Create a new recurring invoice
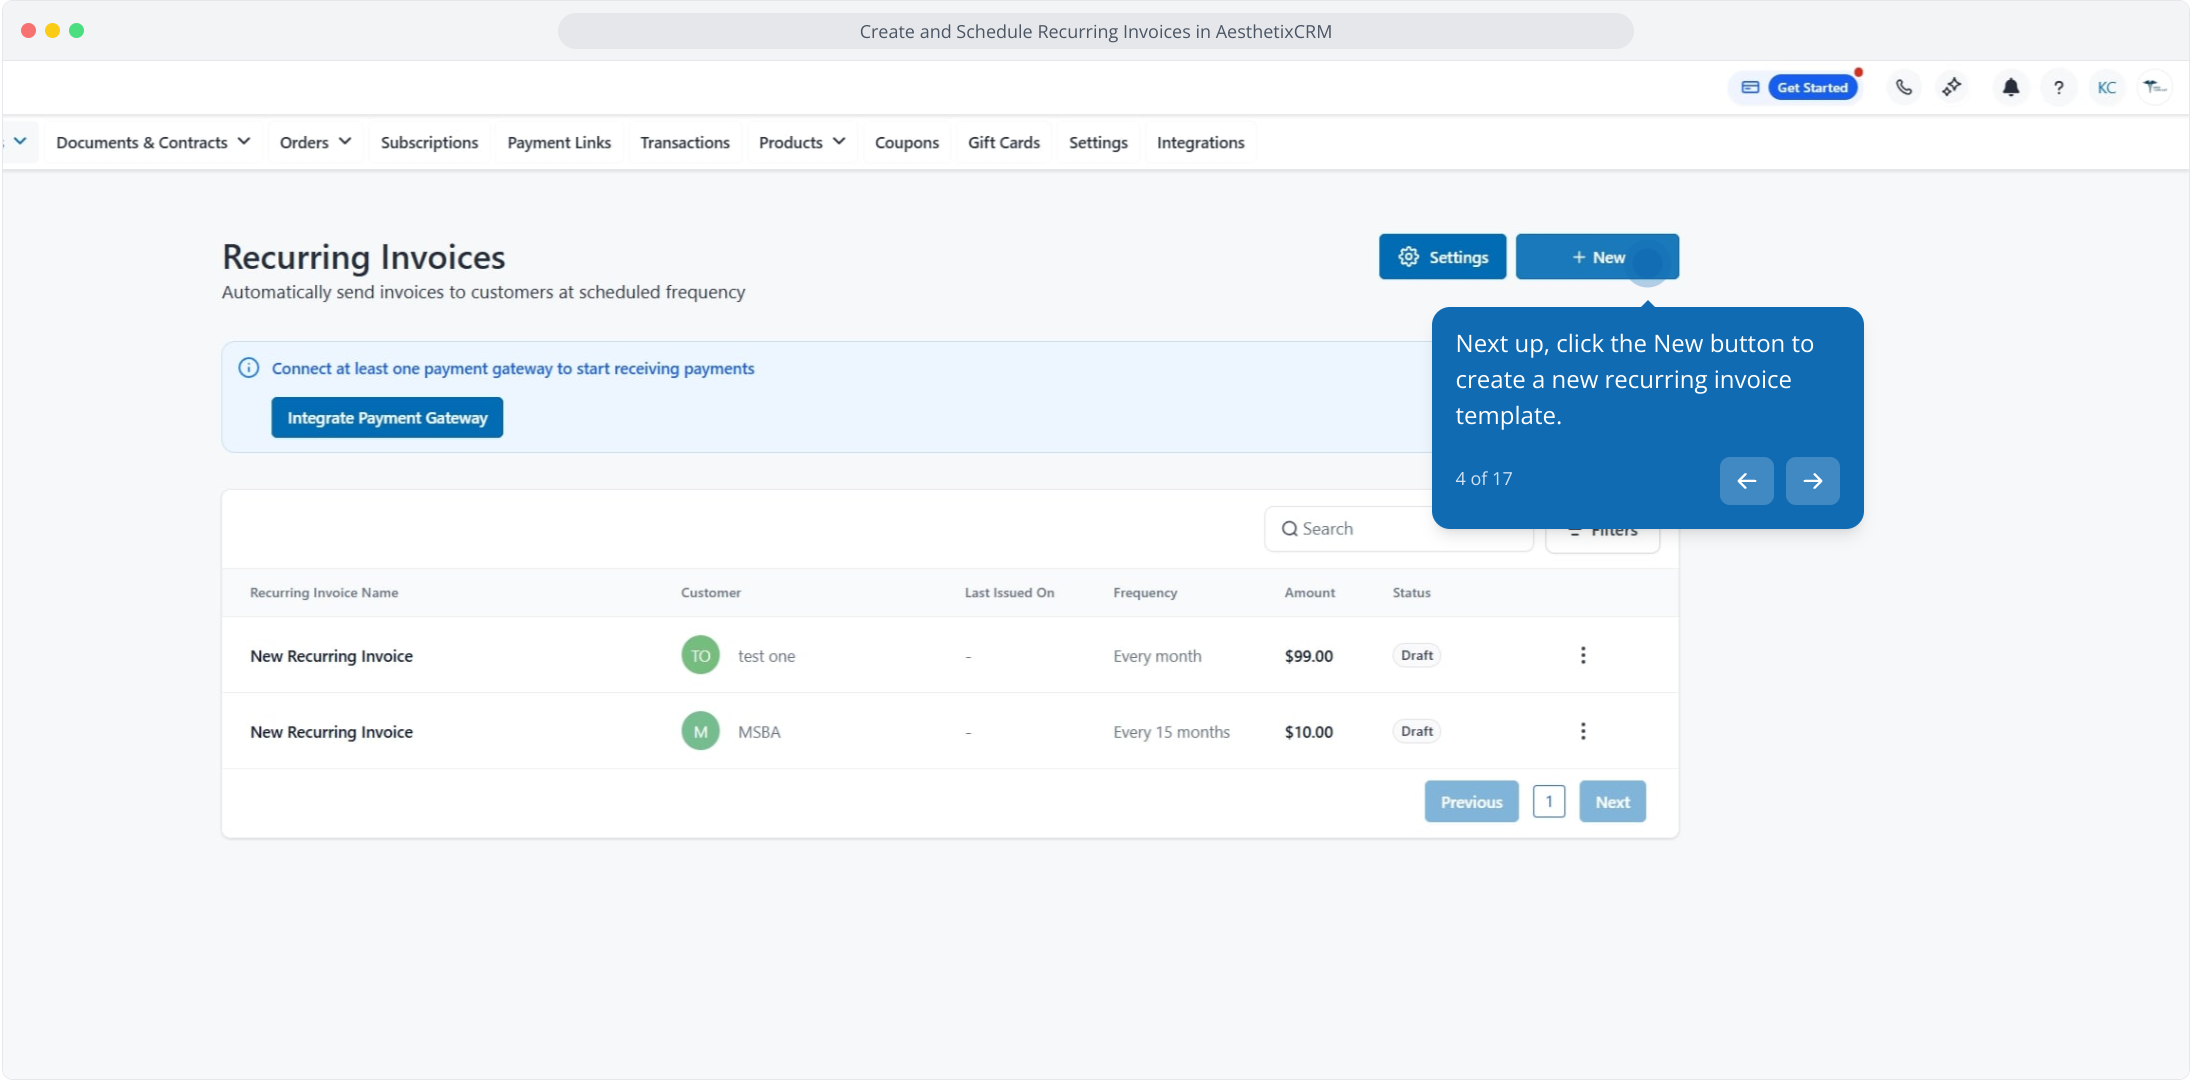 (1596, 258)
